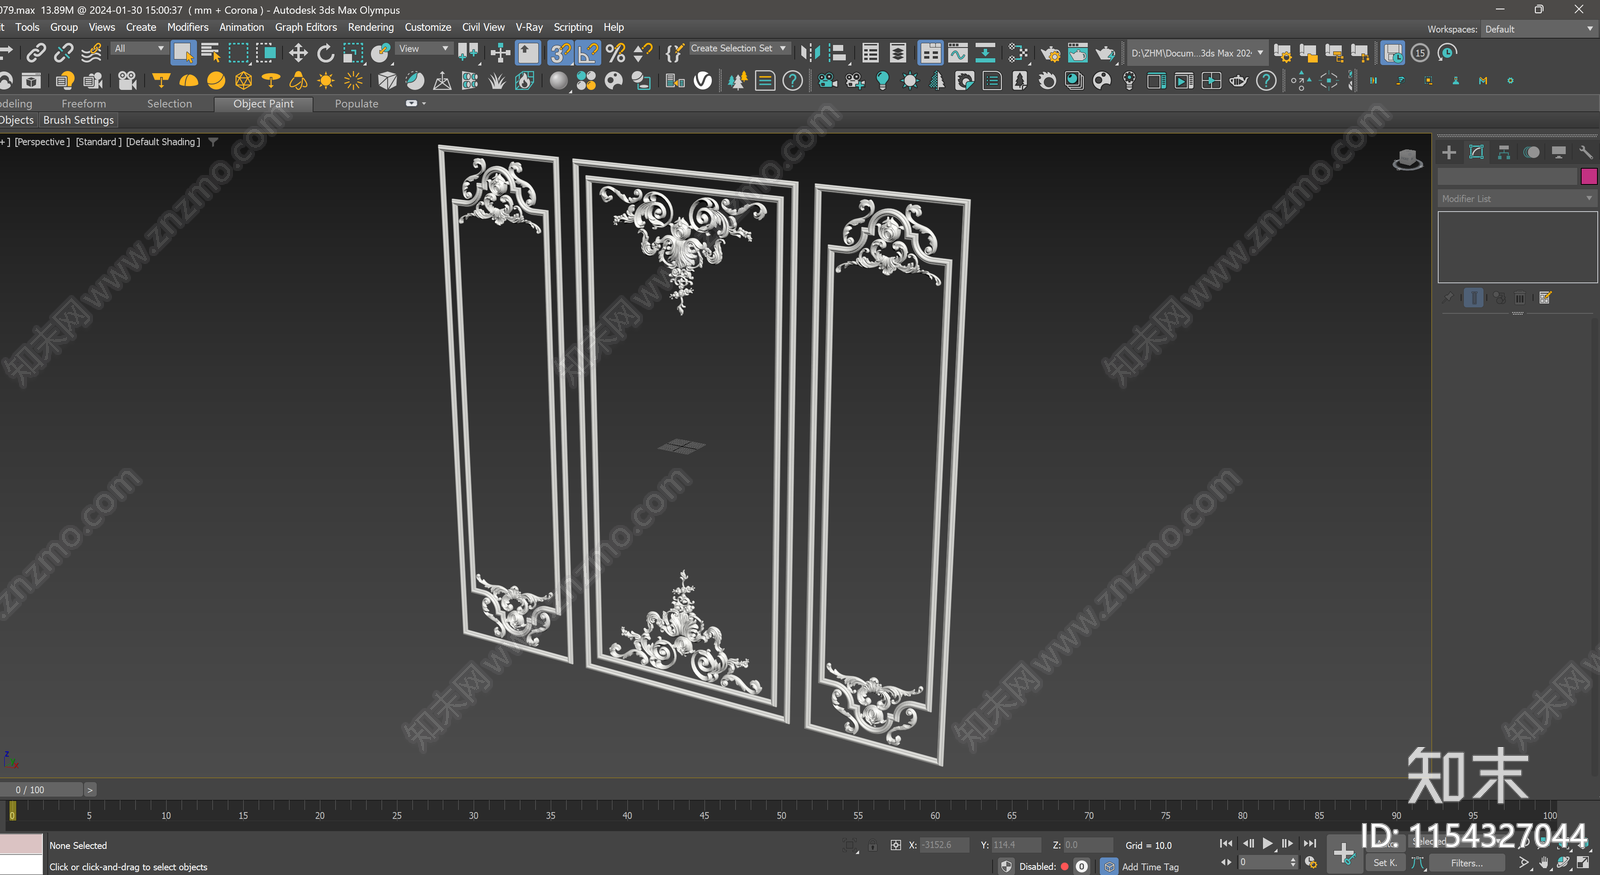1600x875 pixels.
Task: Switch to the Freeform ribbon tab
Action: (84, 104)
